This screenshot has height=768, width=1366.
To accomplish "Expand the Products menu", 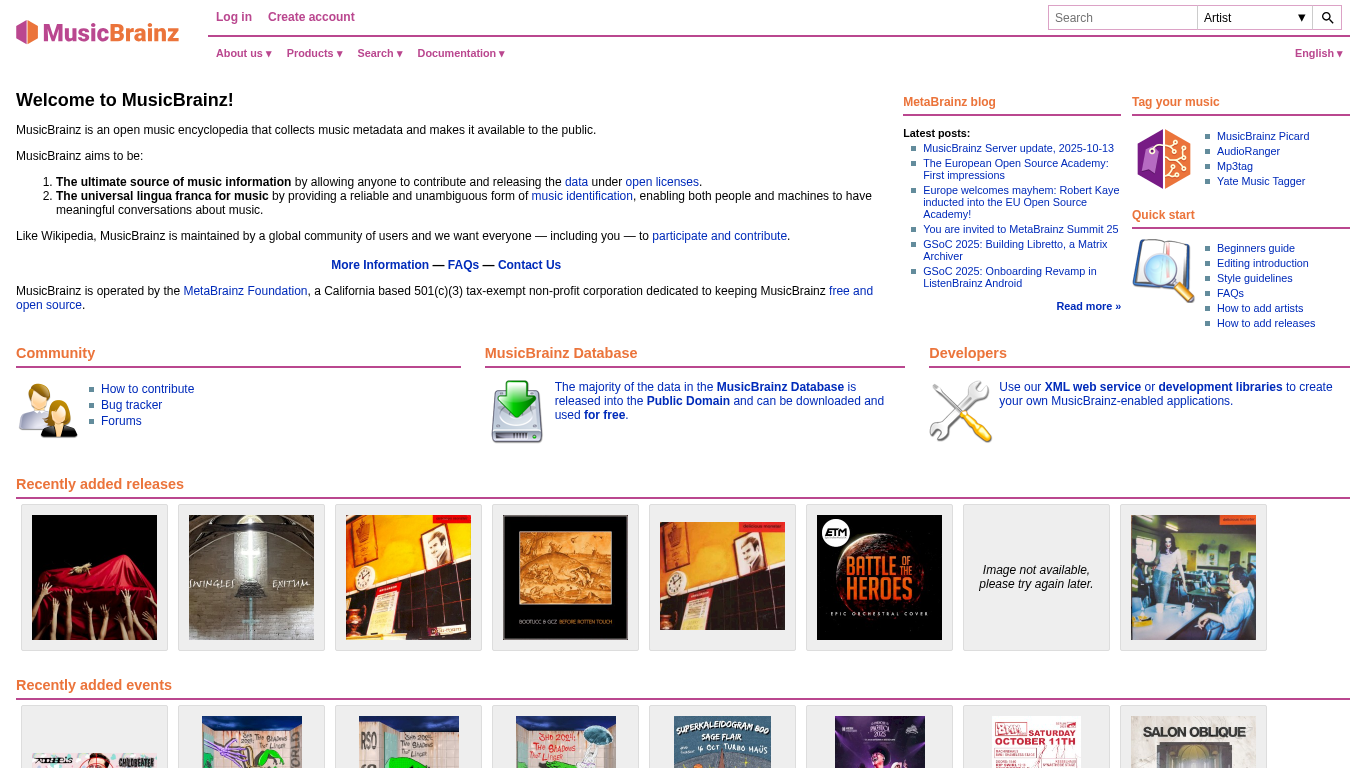I will (x=314, y=53).
